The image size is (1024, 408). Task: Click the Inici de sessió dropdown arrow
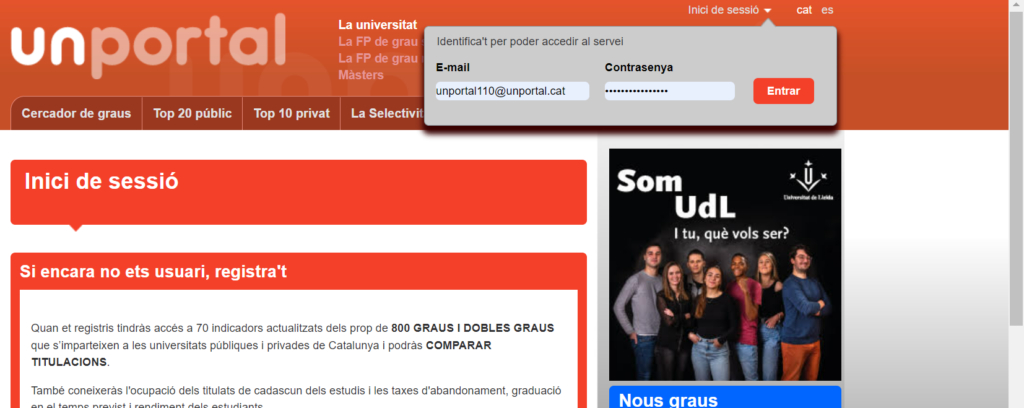(767, 11)
